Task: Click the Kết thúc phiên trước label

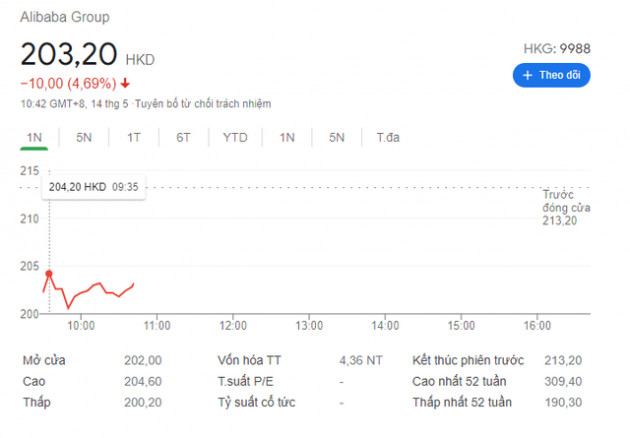Action: pyautogui.click(x=468, y=360)
